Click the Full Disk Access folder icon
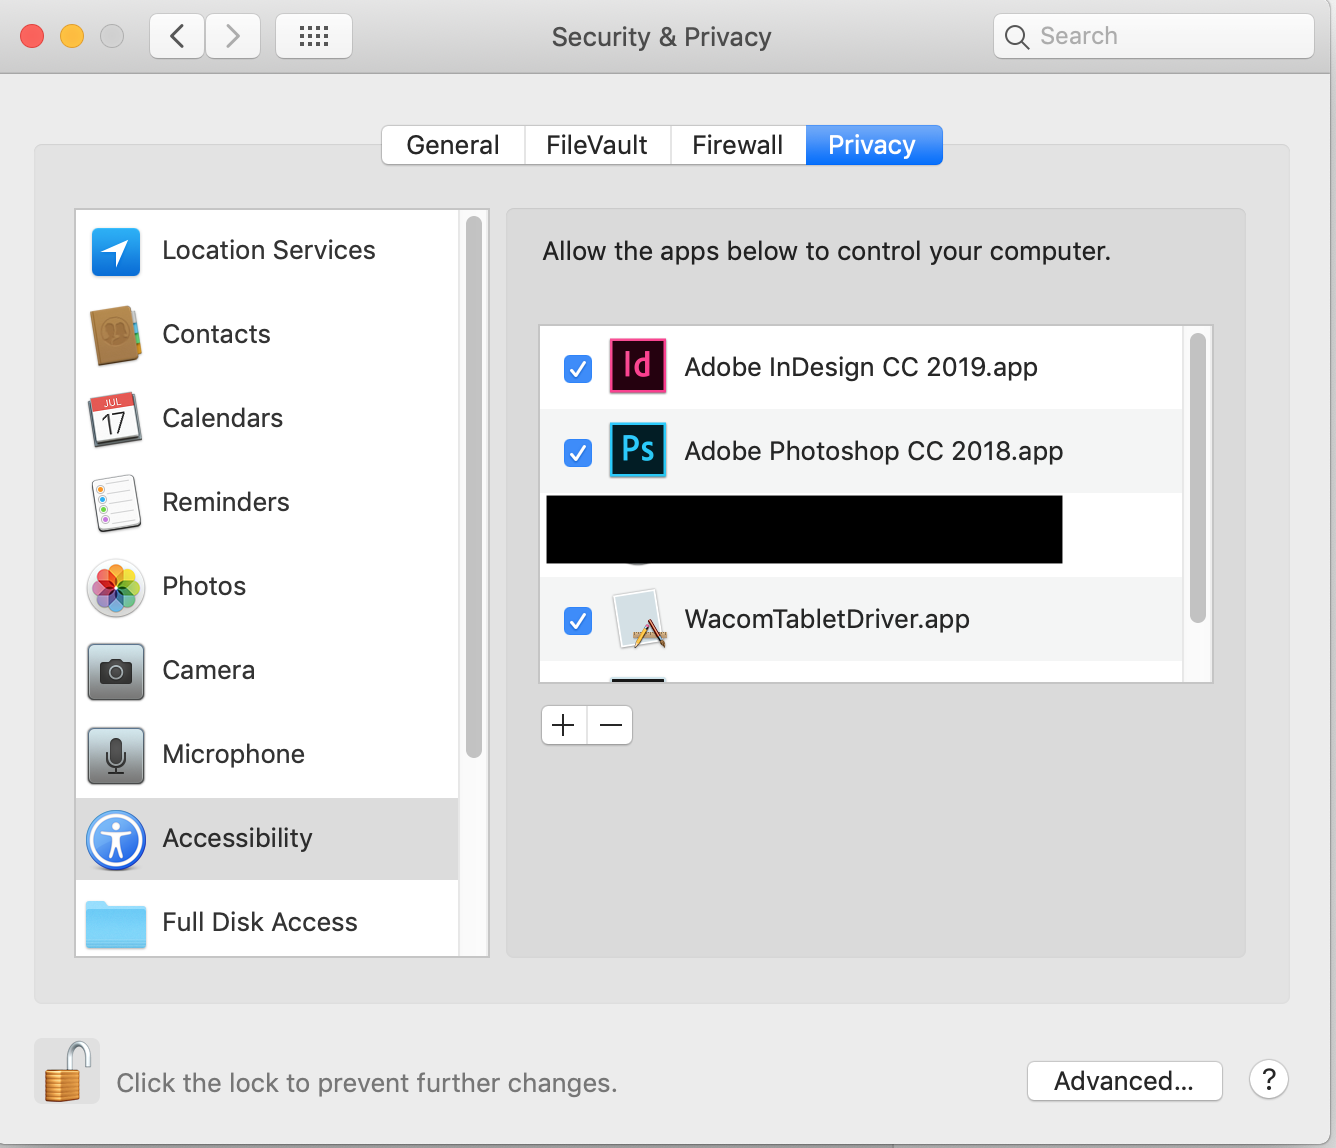The image size is (1336, 1148). tap(116, 924)
